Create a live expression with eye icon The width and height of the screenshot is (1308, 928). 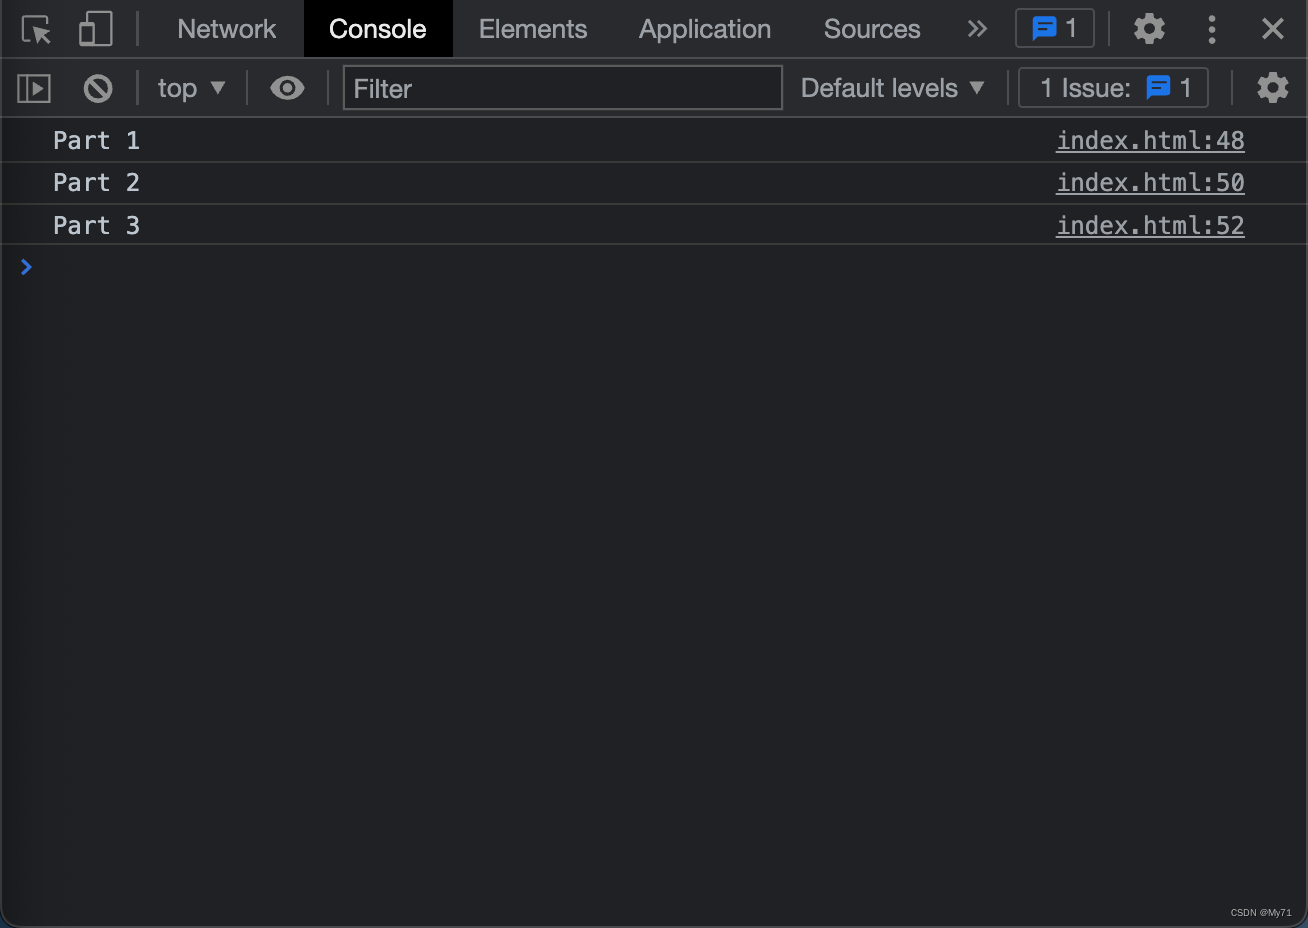[x=287, y=88]
